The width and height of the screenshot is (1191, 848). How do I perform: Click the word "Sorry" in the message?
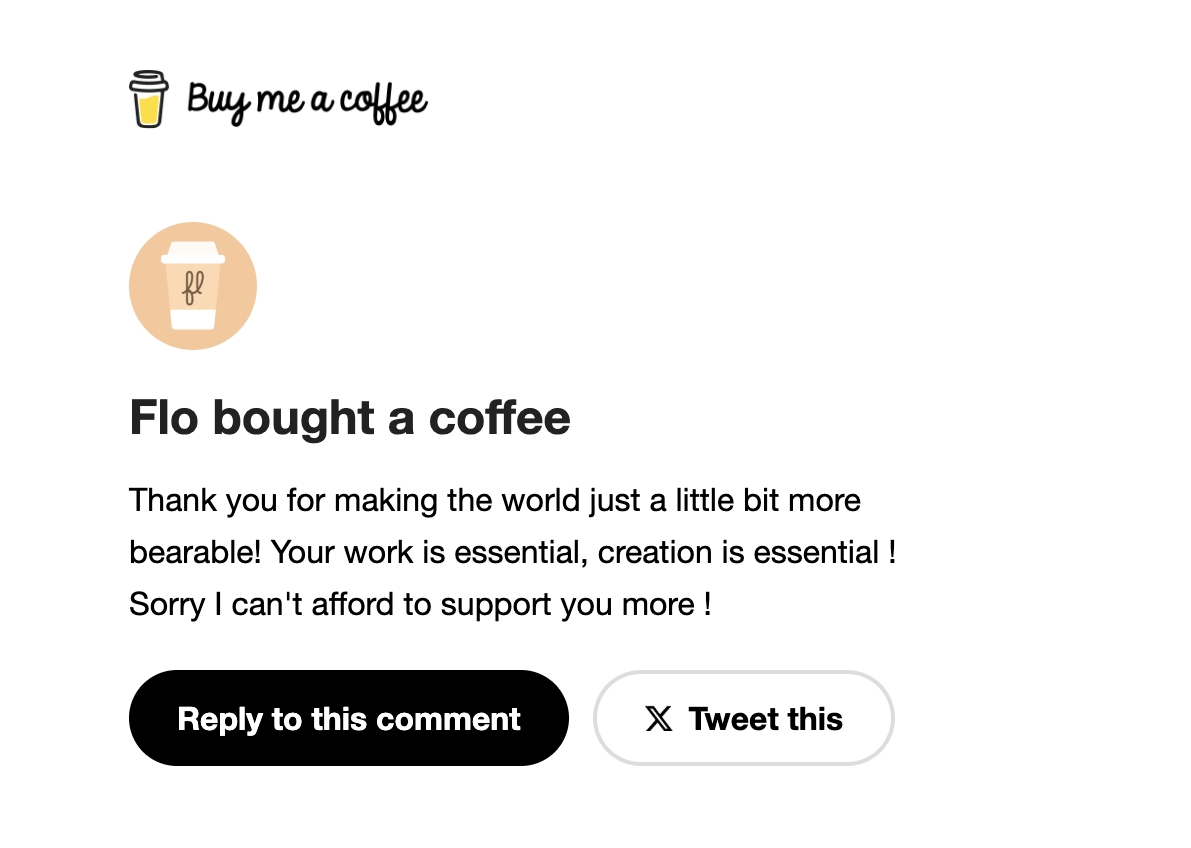(167, 605)
